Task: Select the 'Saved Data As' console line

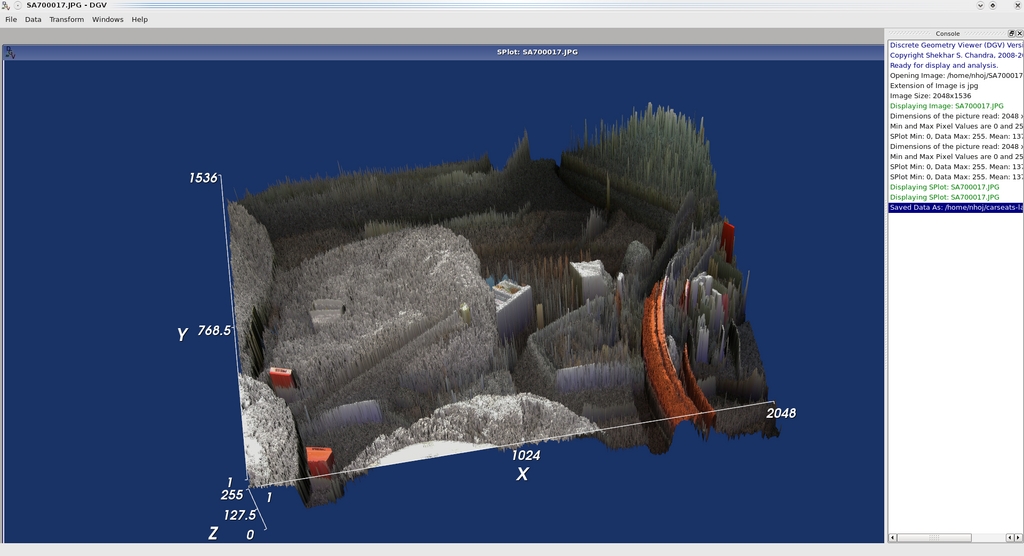Action: (x=955, y=207)
